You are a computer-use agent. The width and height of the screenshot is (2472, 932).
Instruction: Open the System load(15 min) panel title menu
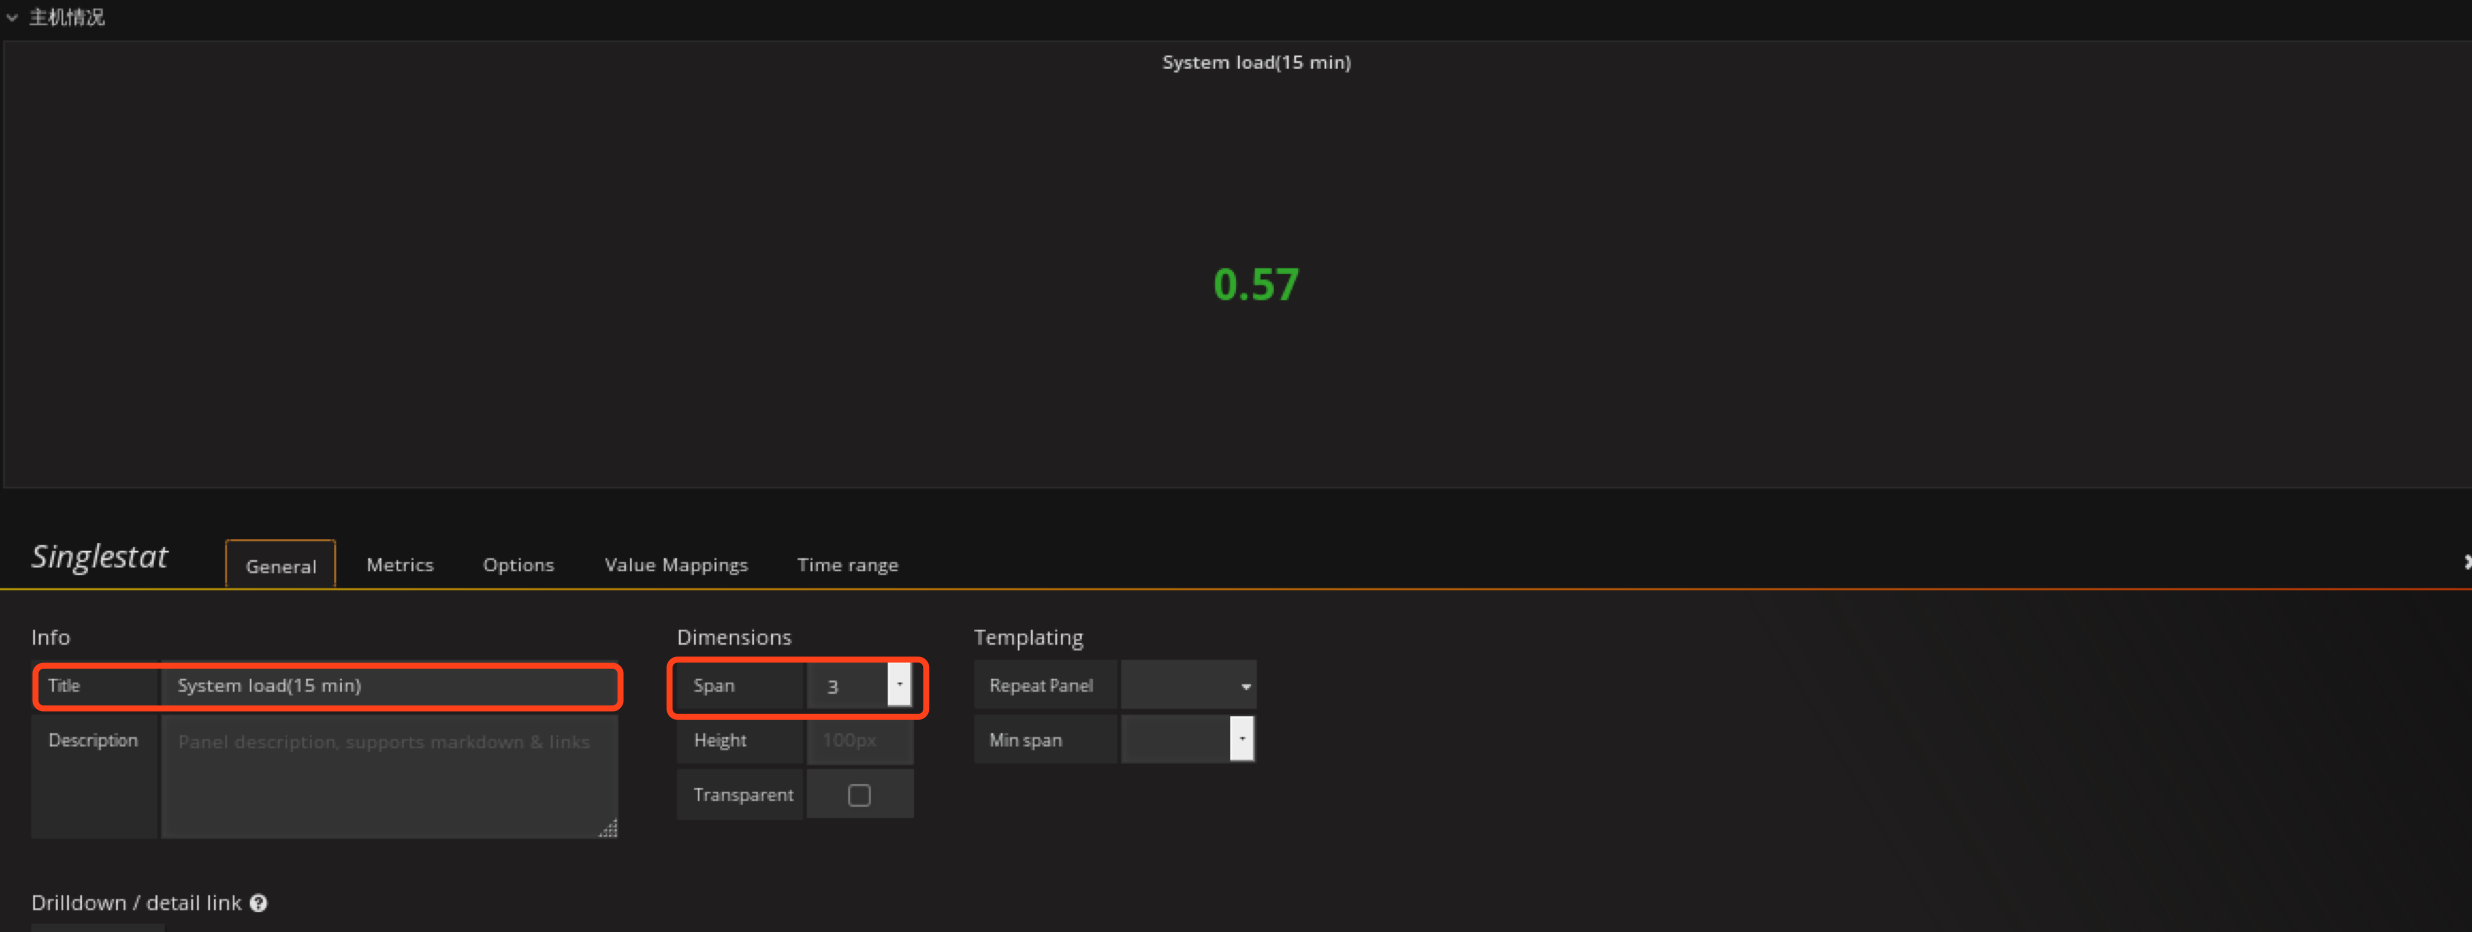pyautogui.click(x=1256, y=62)
